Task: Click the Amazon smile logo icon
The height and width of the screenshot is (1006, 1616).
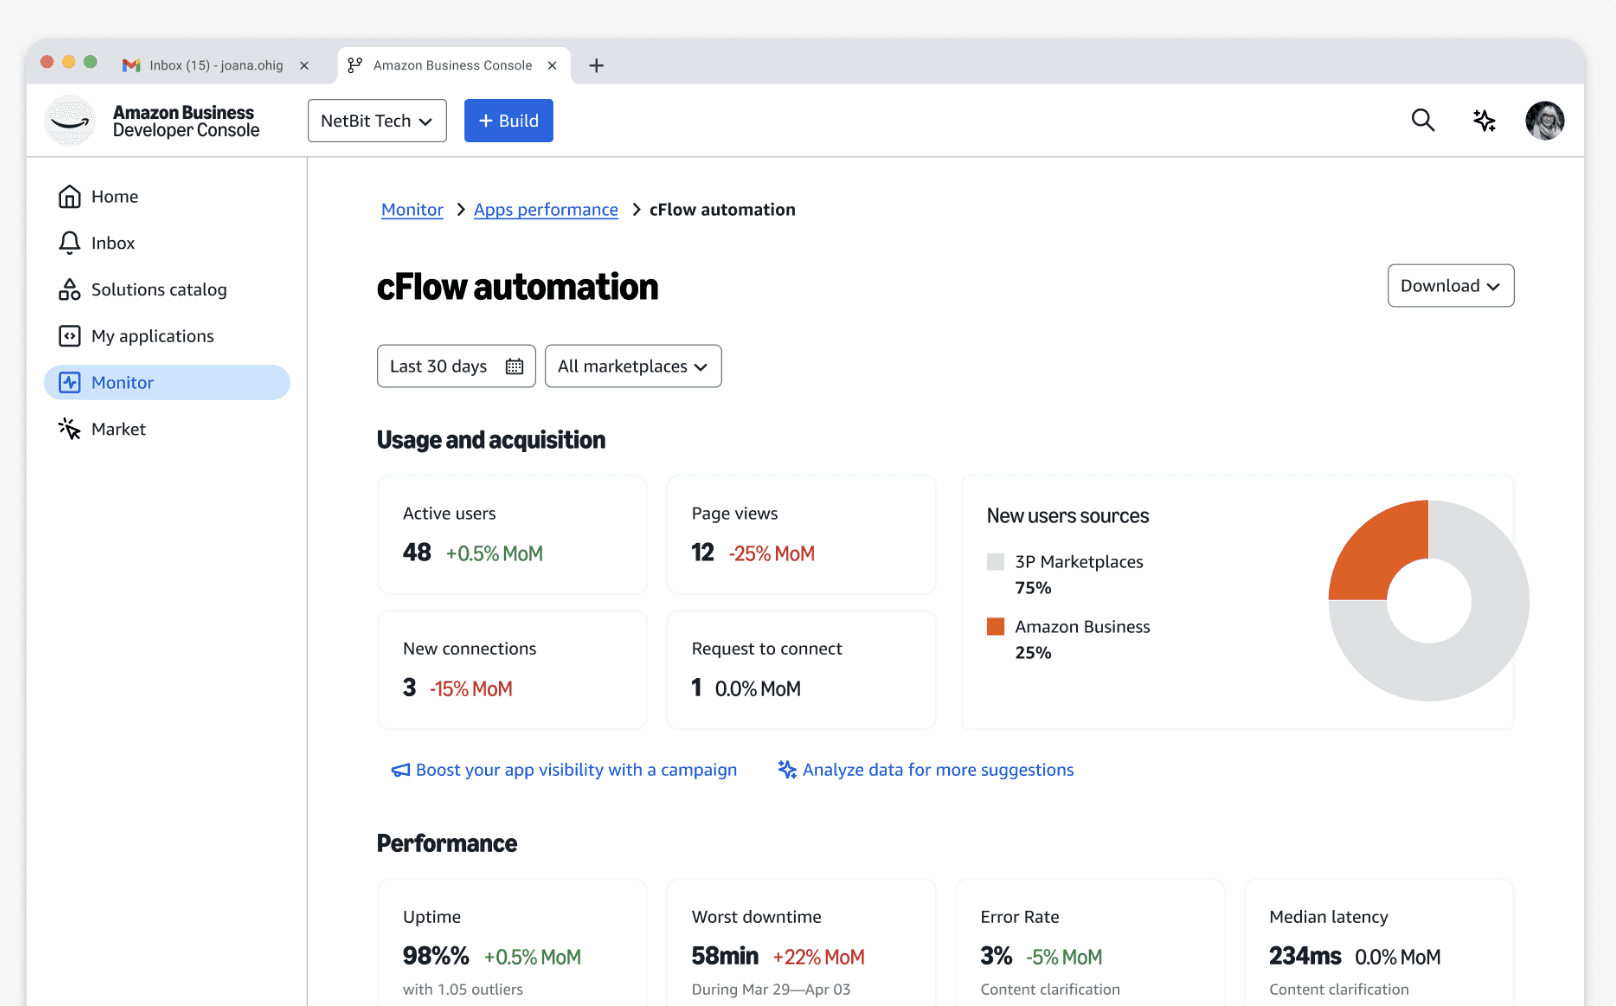Action: click(x=70, y=121)
